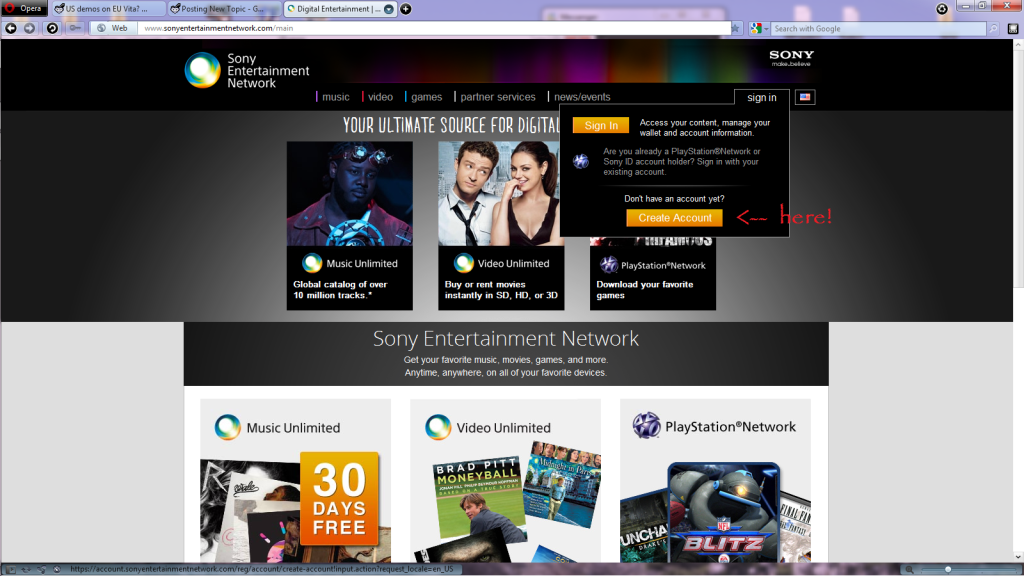Click the Sony Entertainment Network logo

247,71
